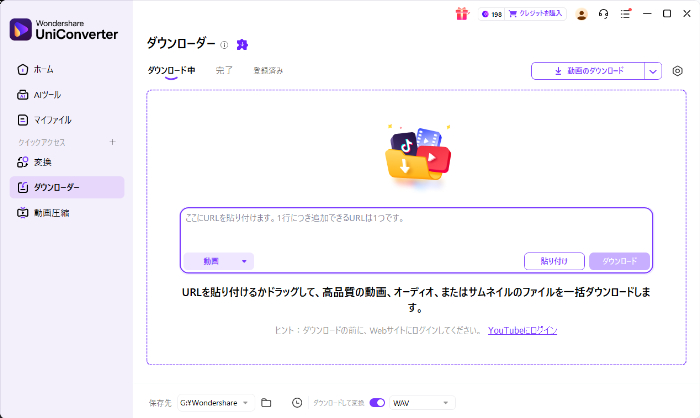The height and width of the screenshot is (418, 700).
Task: Switch to the 登録済み tab
Action: (268, 71)
